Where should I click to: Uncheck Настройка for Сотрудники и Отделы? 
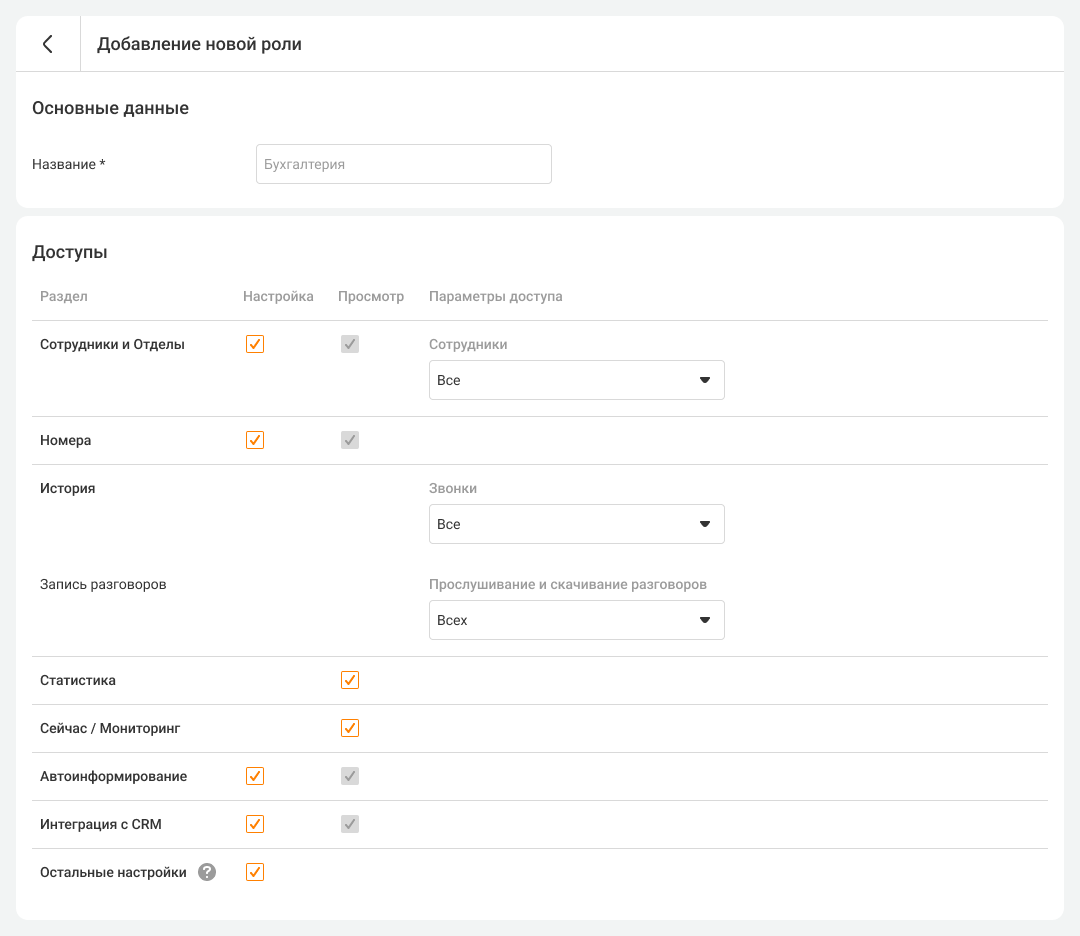[255, 344]
